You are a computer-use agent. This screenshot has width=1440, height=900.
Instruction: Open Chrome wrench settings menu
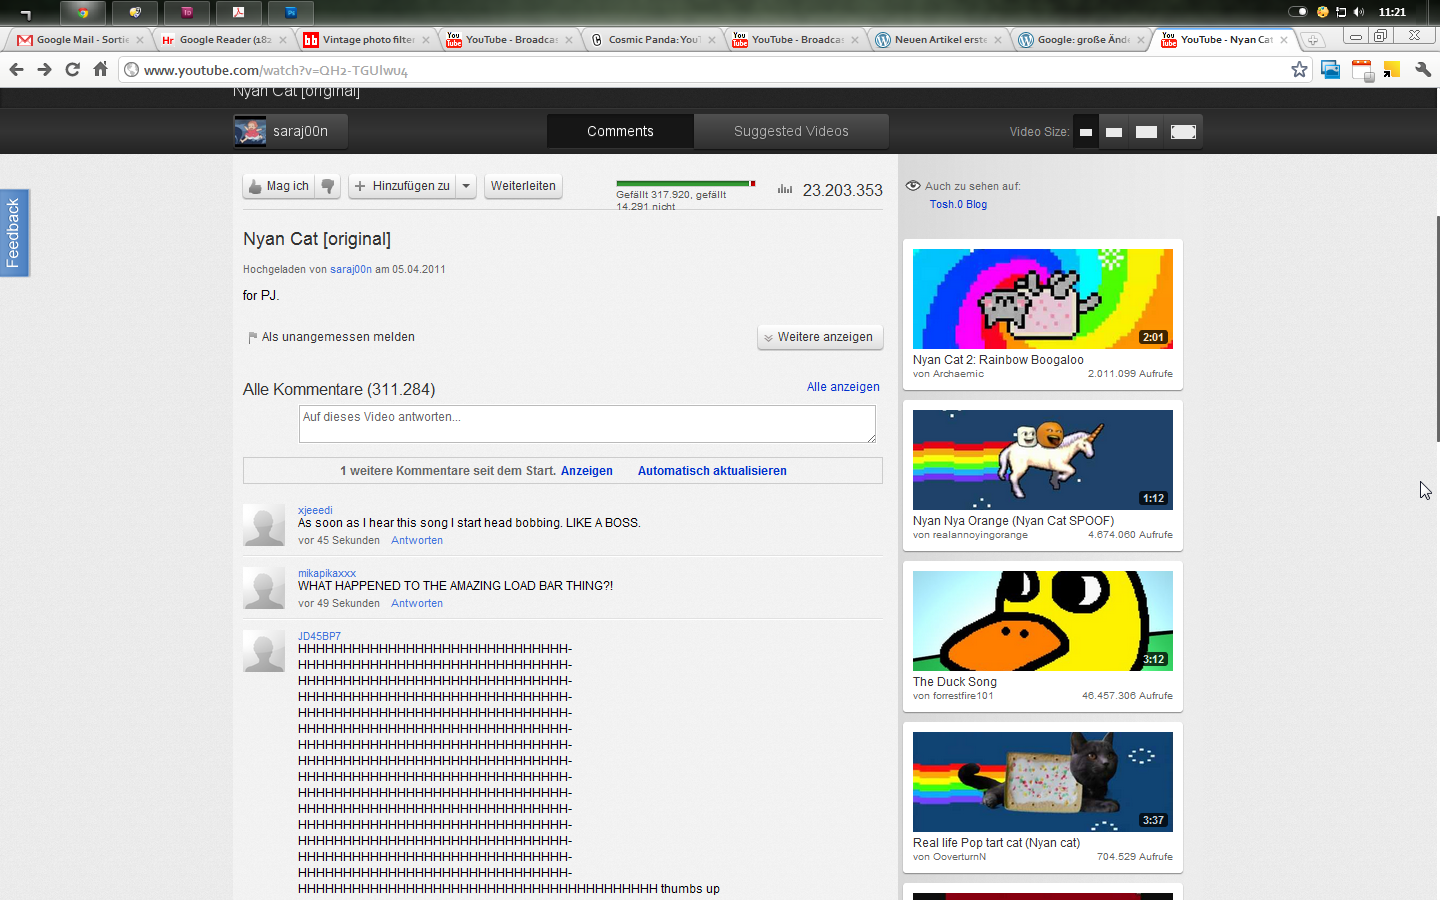[x=1423, y=69]
